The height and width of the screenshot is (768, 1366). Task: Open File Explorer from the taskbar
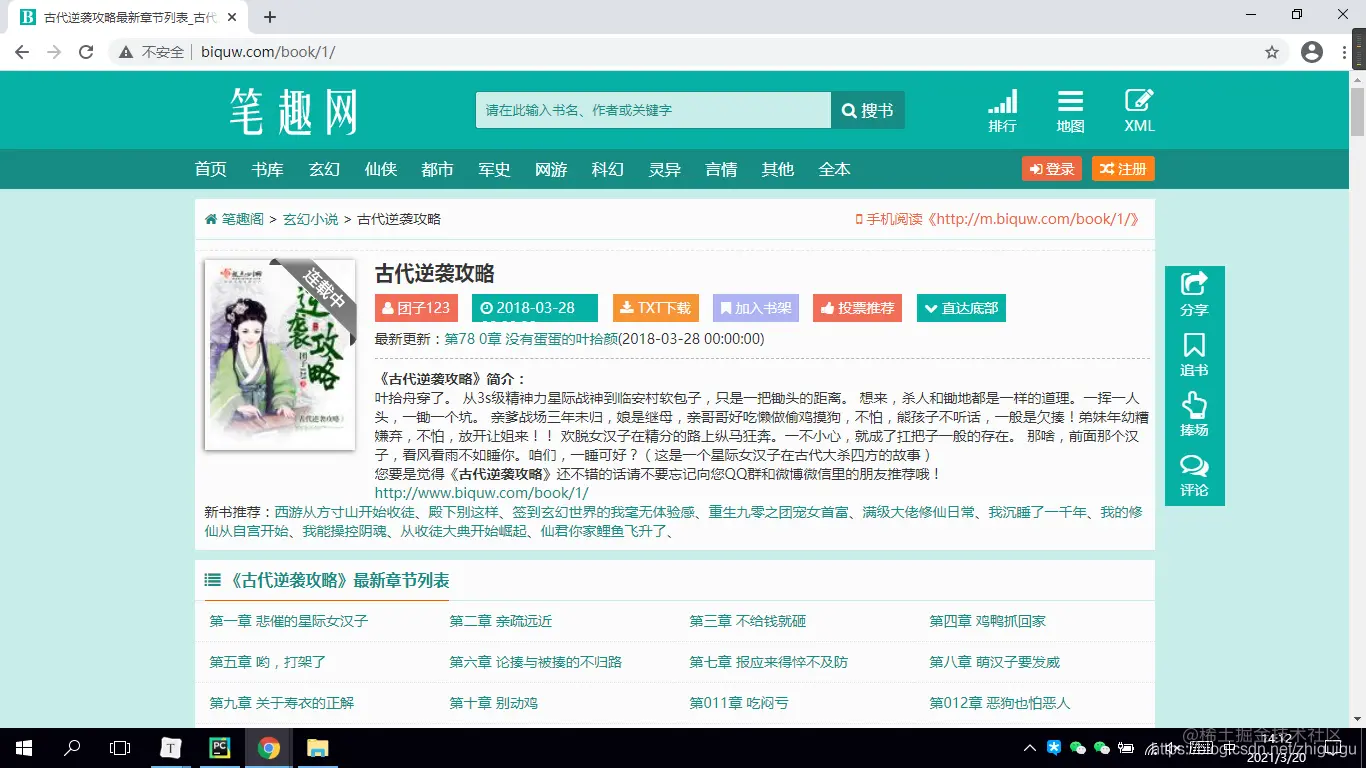point(318,747)
